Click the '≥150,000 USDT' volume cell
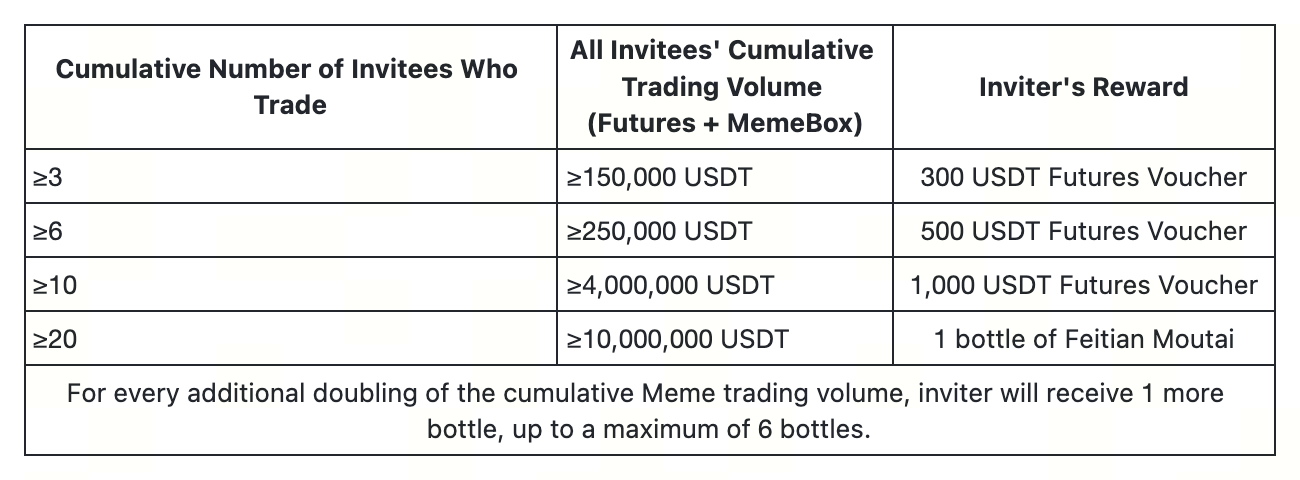The height and width of the screenshot is (480, 1300). click(x=659, y=178)
